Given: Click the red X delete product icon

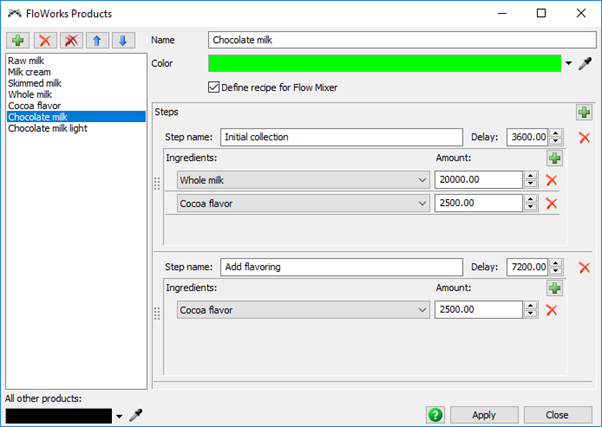Looking at the screenshot, I should coord(45,40).
